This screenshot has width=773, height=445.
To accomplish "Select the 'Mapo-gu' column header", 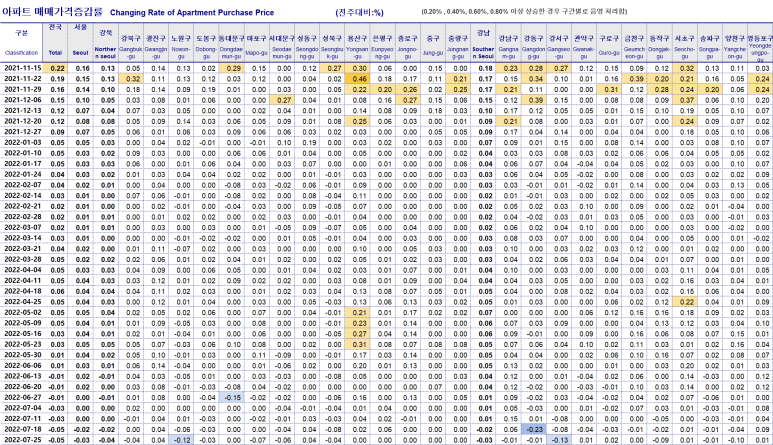I will pos(256,43).
